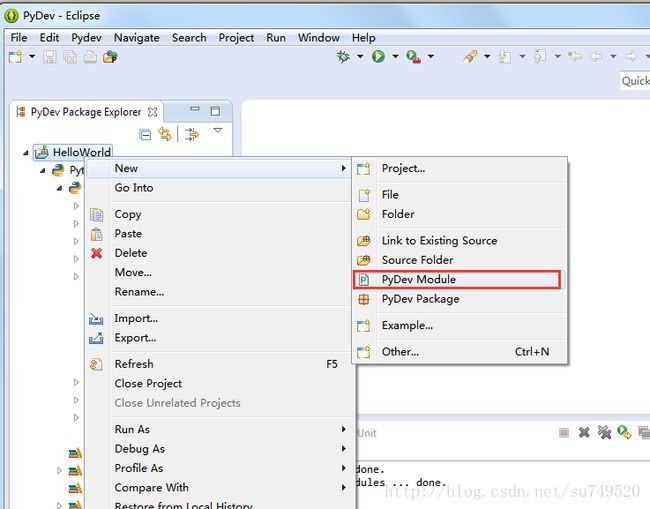Open the explorer View Menu triangle
650x509 pixels.
coord(218,131)
